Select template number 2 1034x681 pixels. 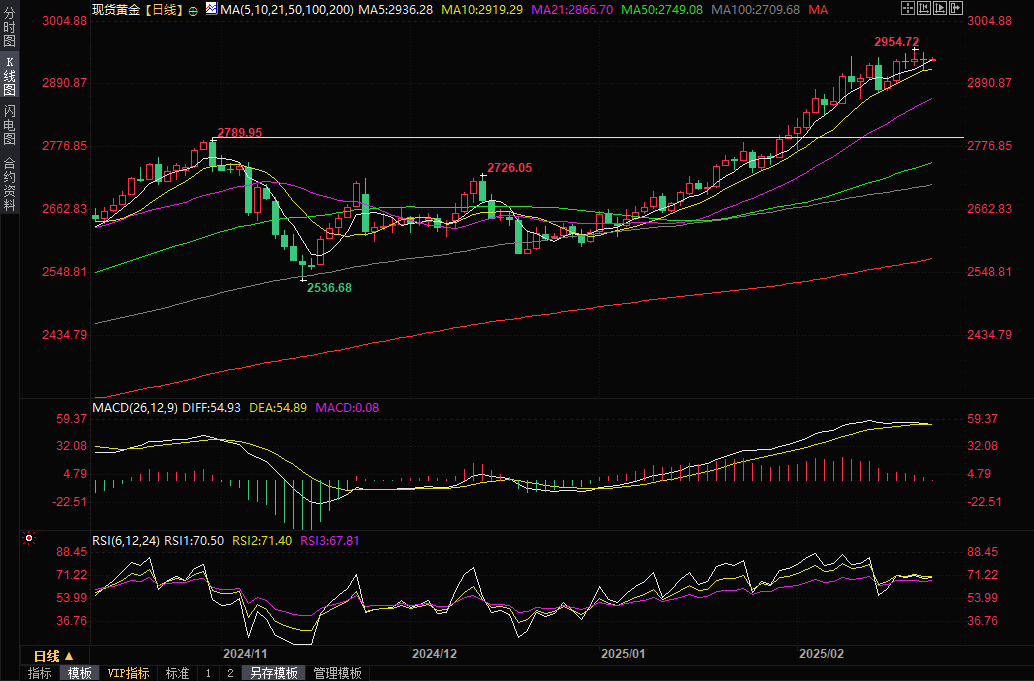click(x=229, y=673)
